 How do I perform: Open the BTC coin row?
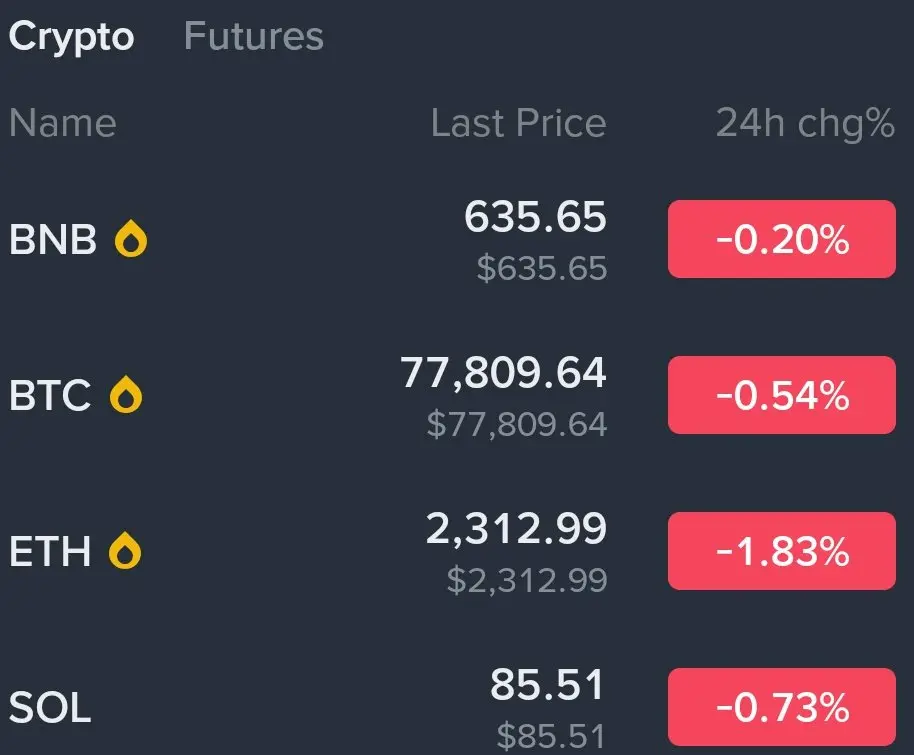pos(50,396)
